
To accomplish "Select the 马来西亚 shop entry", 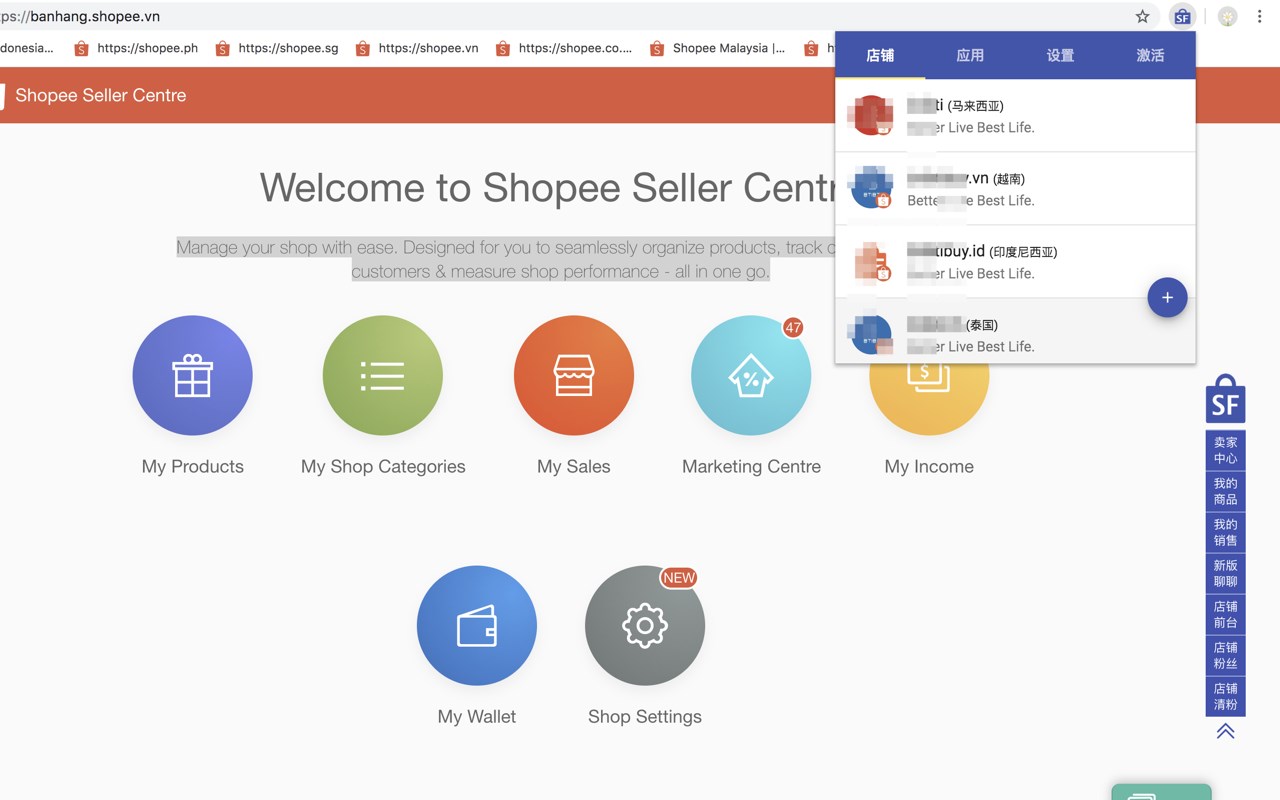I will (x=1015, y=116).
